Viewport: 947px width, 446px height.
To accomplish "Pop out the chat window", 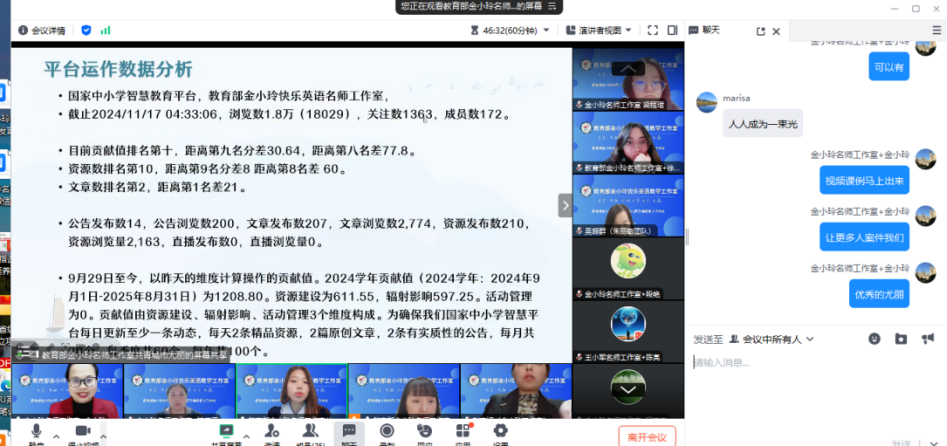I will pyautogui.click(x=760, y=31).
